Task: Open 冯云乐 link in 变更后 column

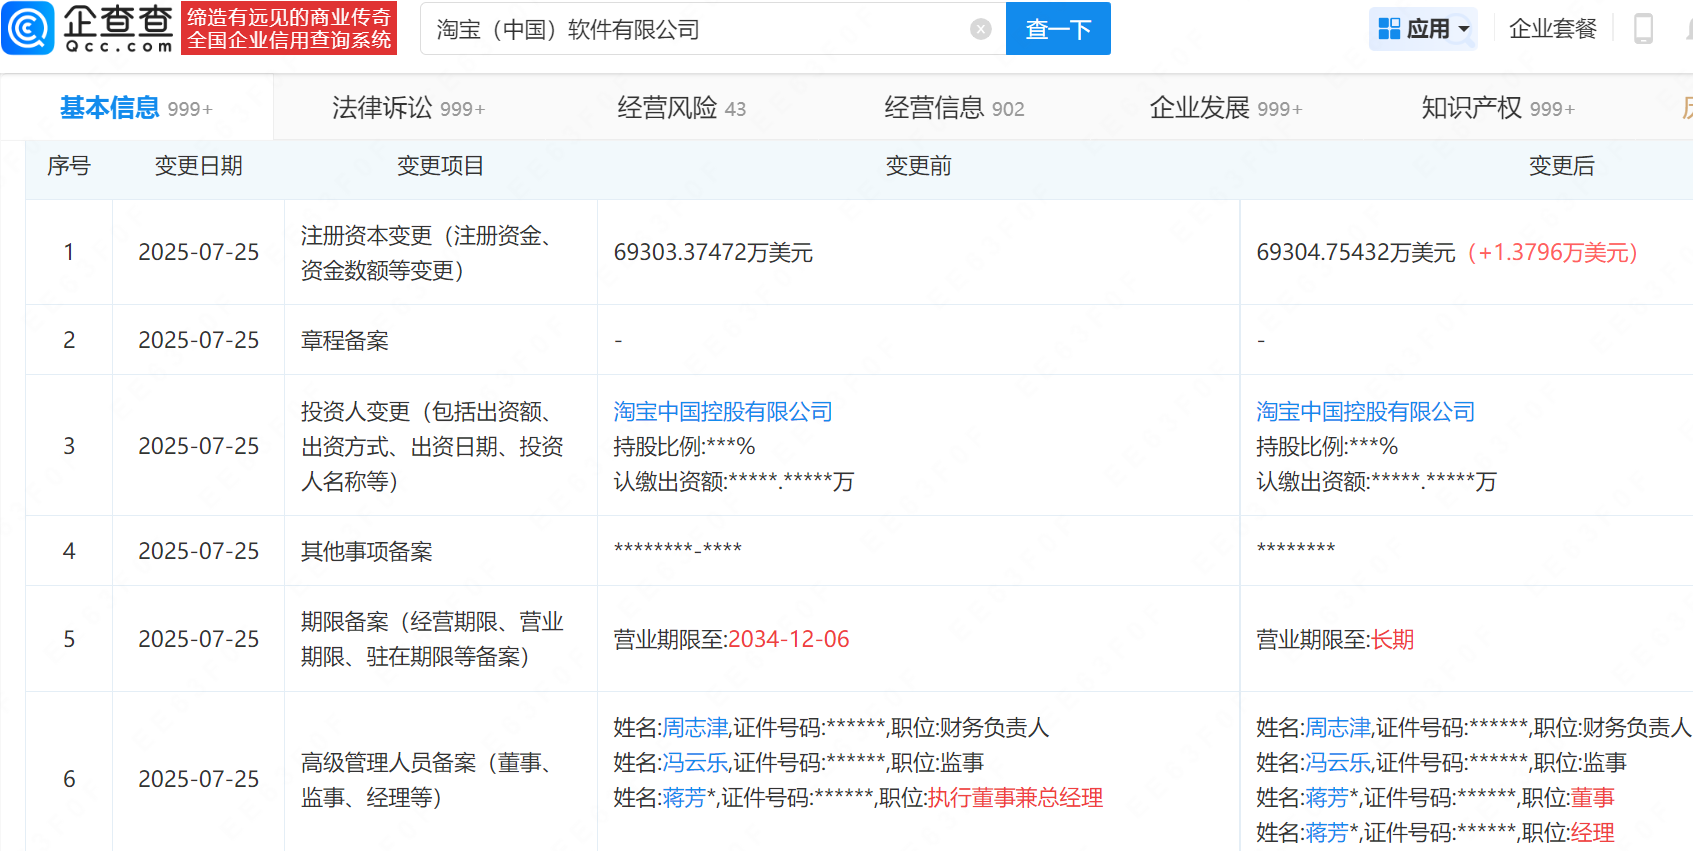Action: [1338, 763]
